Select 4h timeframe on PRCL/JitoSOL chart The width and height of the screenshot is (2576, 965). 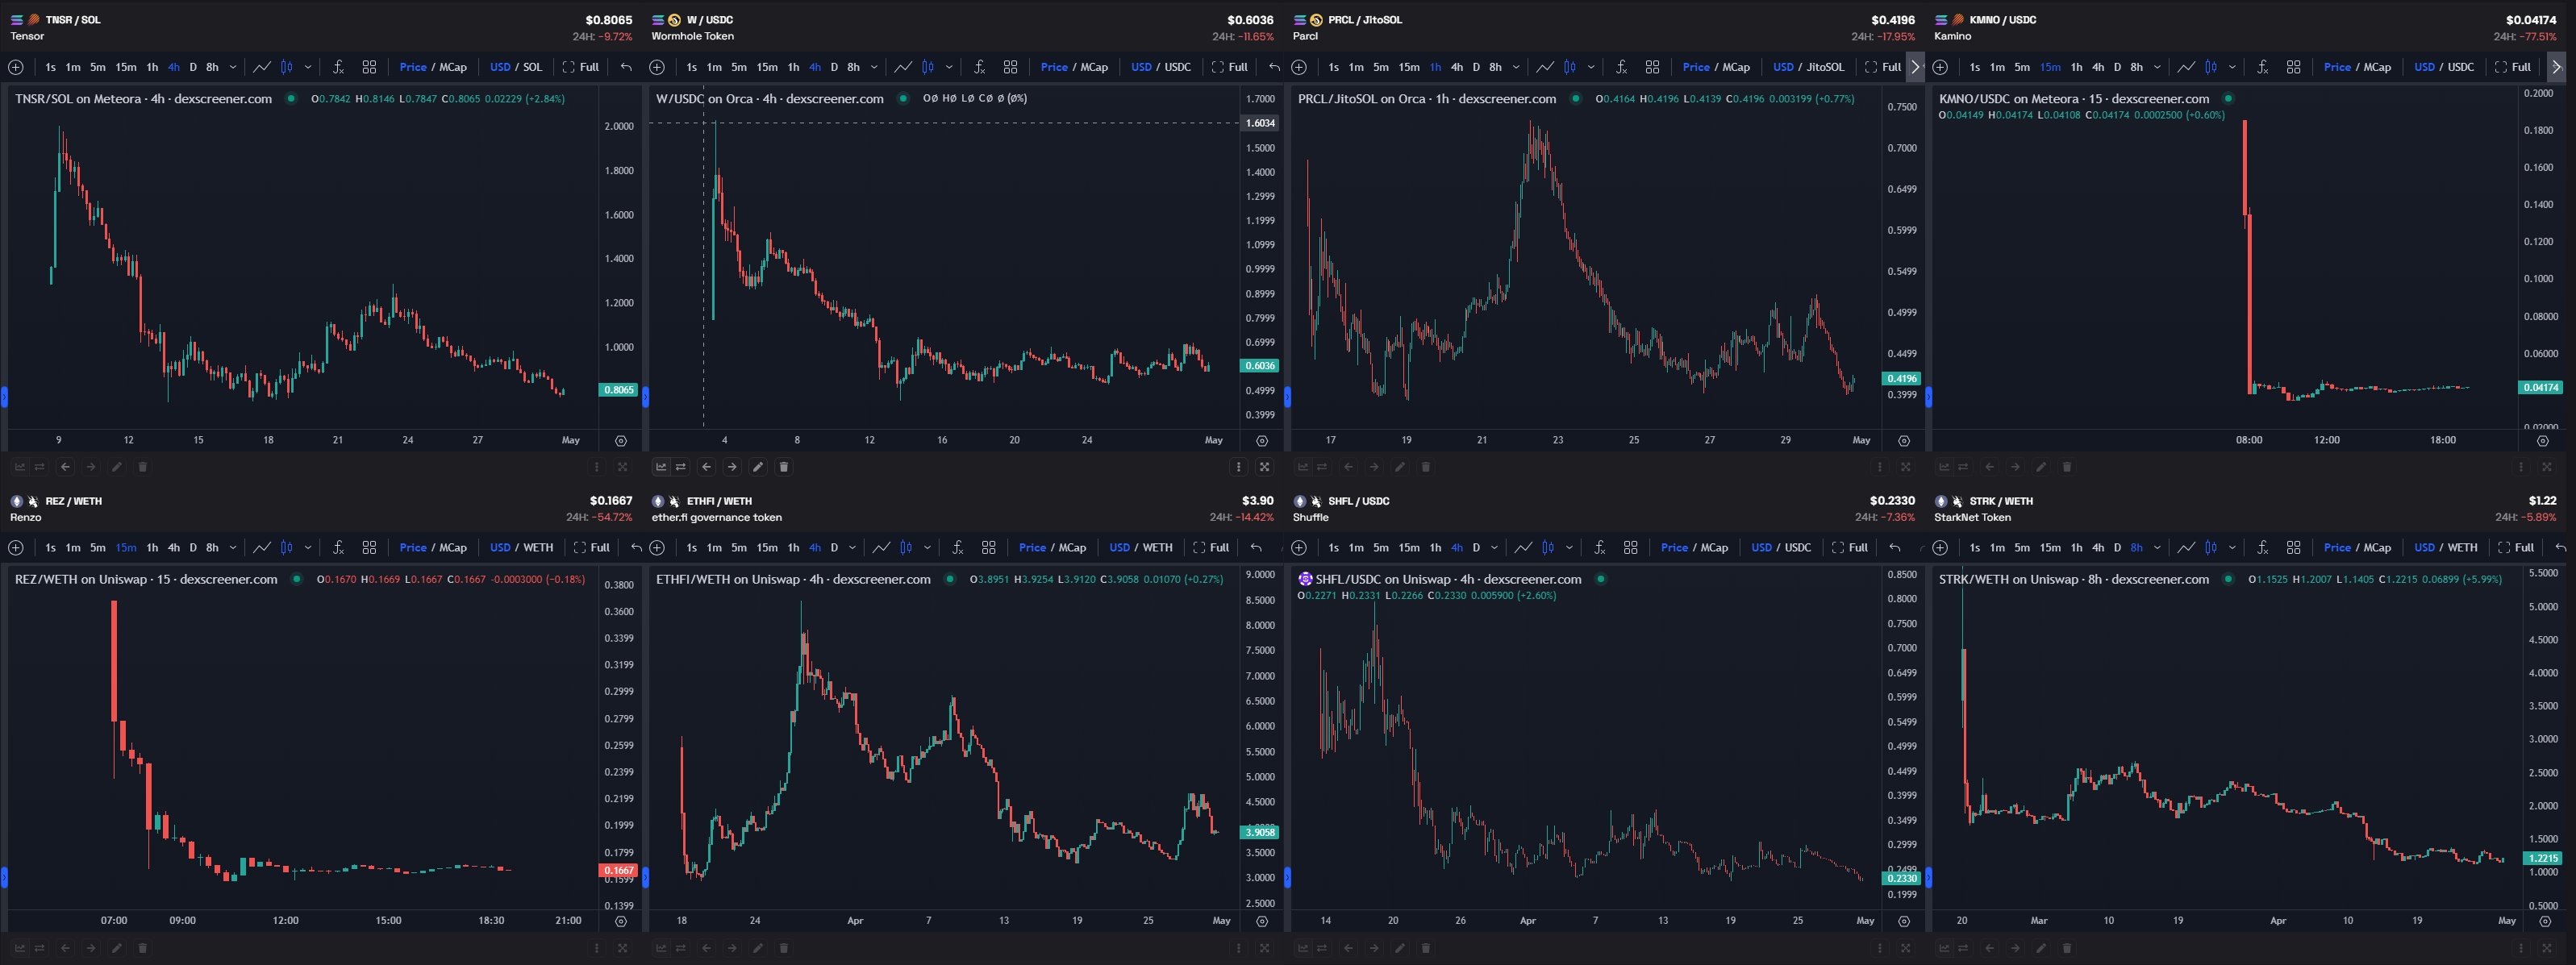click(x=1457, y=67)
